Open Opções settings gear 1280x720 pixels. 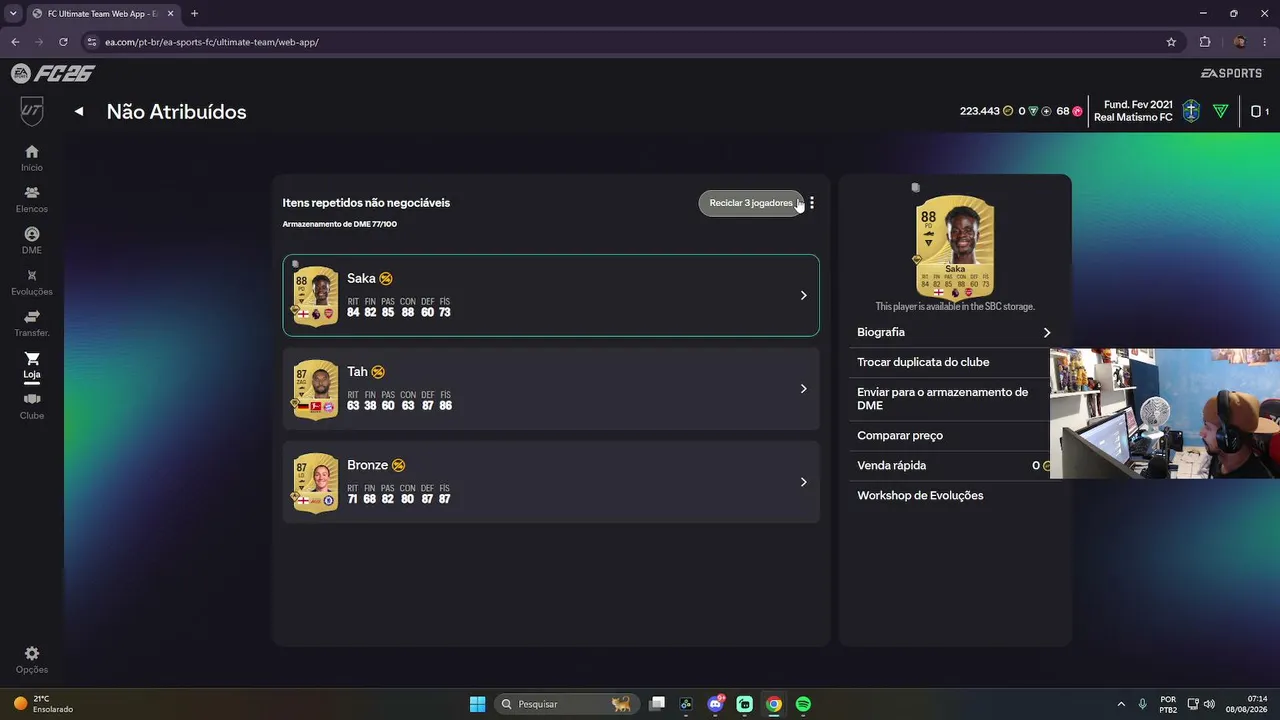(x=32, y=659)
